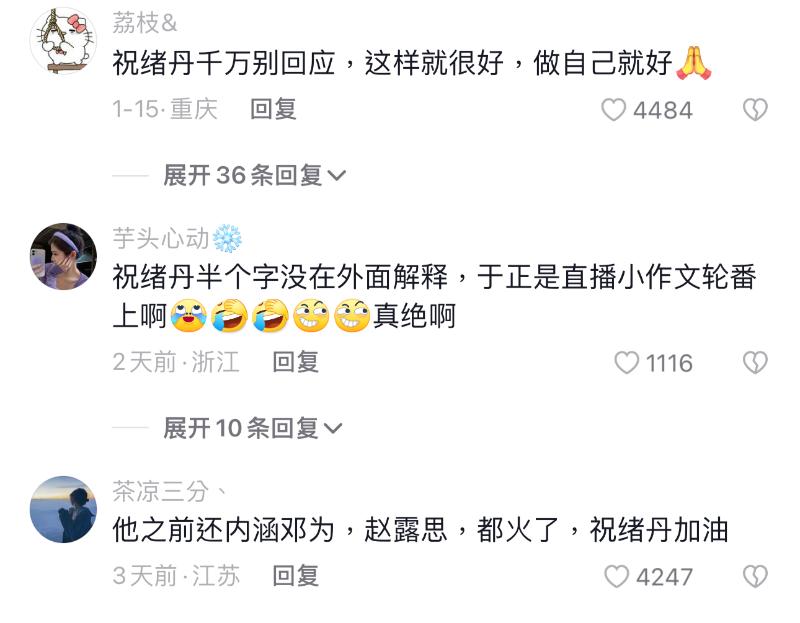Open username 荔枝& profile link
This screenshot has height=623, width=800.
pos(145,23)
